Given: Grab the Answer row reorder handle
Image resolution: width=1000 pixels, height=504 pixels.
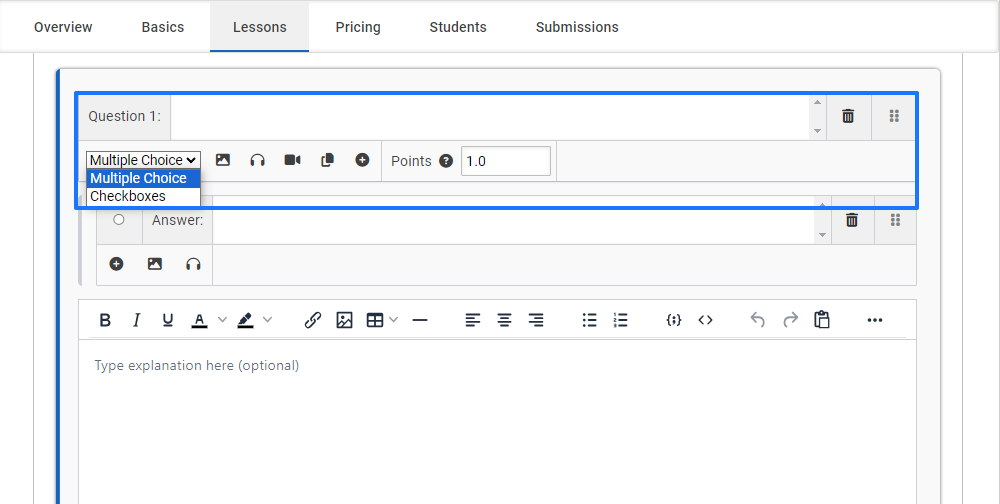Looking at the screenshot, I should 895,220.
